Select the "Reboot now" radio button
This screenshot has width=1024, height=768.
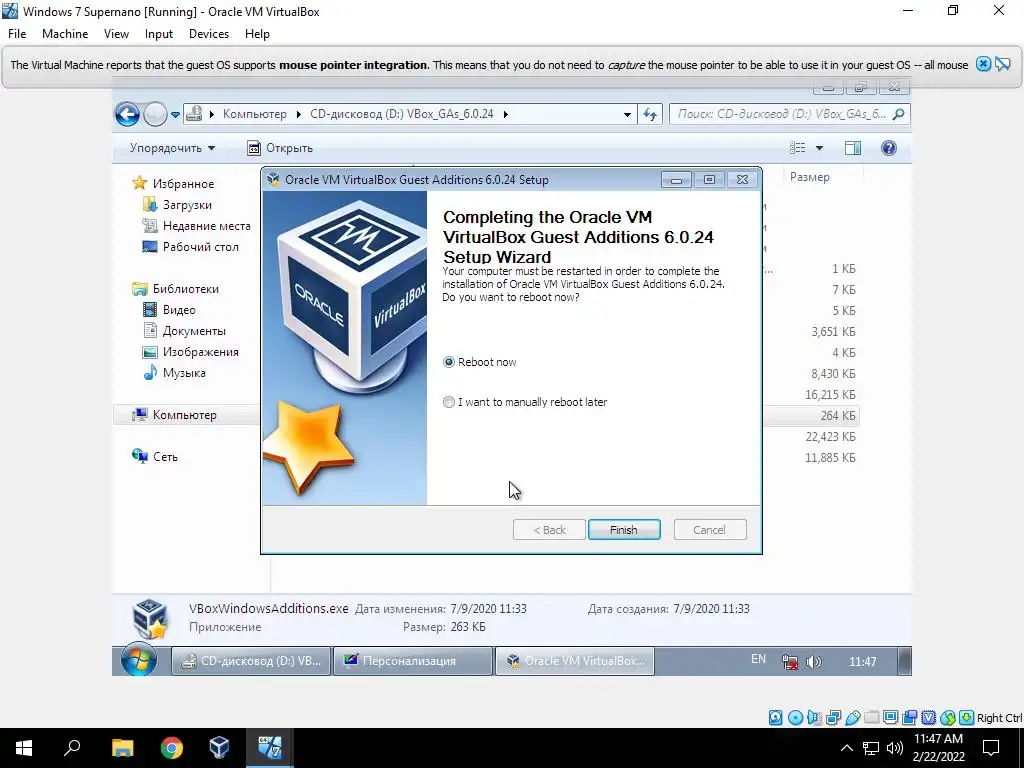[x=449, y=362]
